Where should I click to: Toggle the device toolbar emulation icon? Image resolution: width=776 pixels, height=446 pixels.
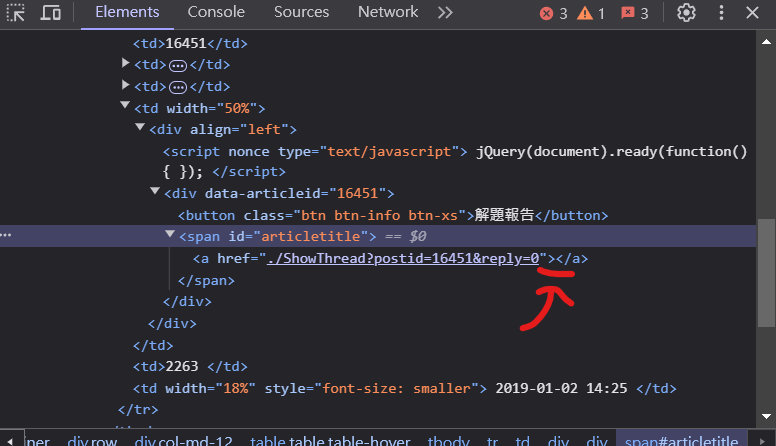pos(50,13)
